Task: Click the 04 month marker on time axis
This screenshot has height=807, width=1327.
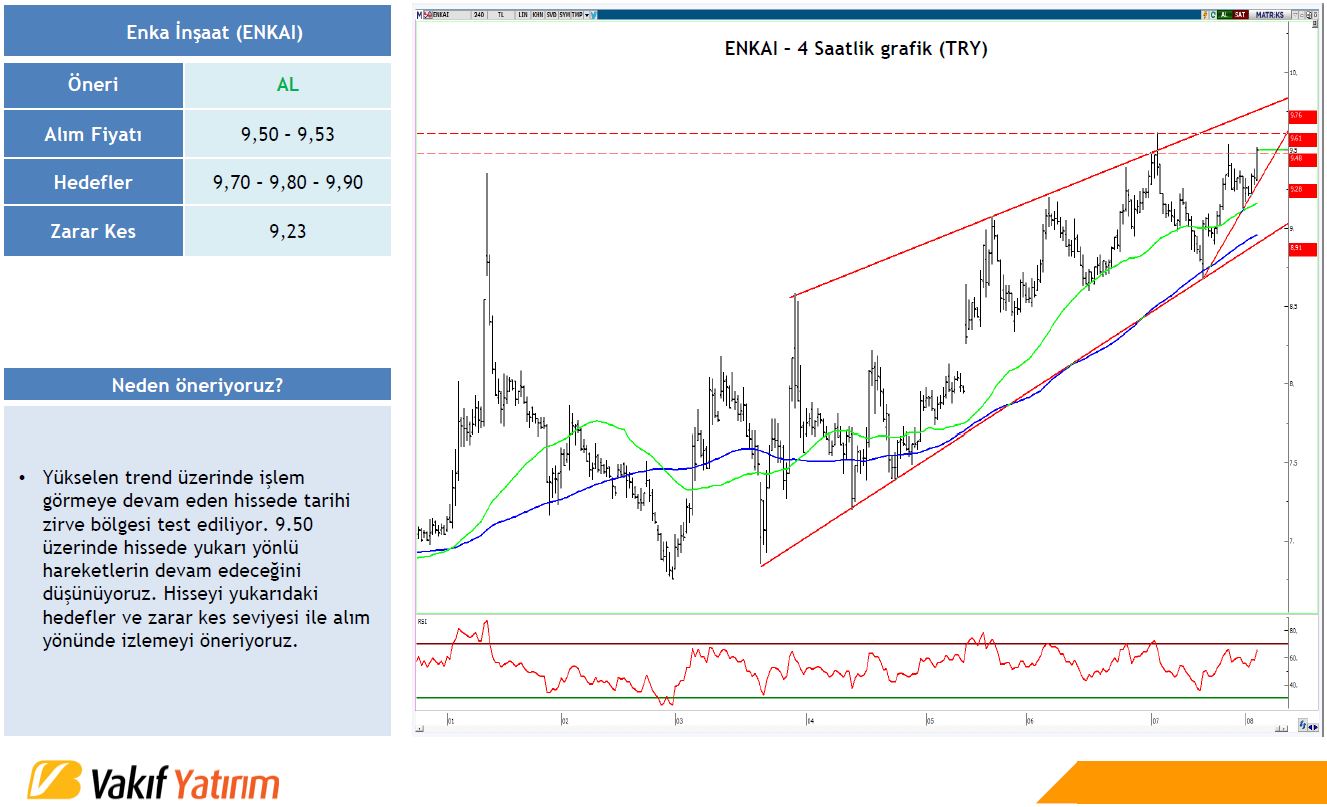Action: click(x=811, y=720)
